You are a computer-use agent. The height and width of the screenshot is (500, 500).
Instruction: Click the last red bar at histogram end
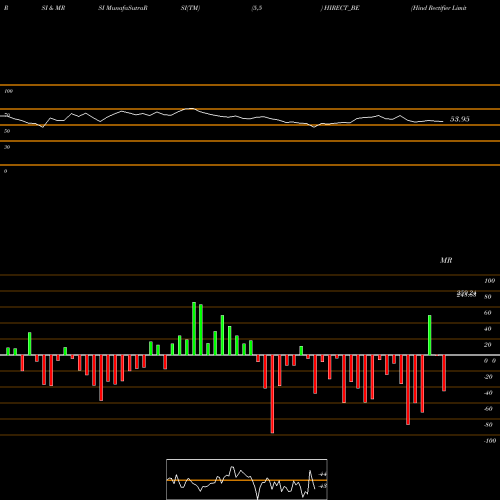point(444,373)
